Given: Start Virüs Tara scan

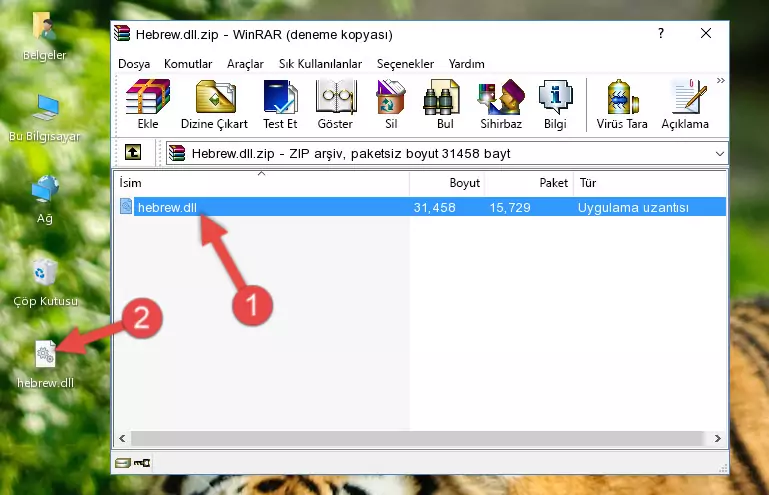Looking at the screenshot, I should click(622, 104).
